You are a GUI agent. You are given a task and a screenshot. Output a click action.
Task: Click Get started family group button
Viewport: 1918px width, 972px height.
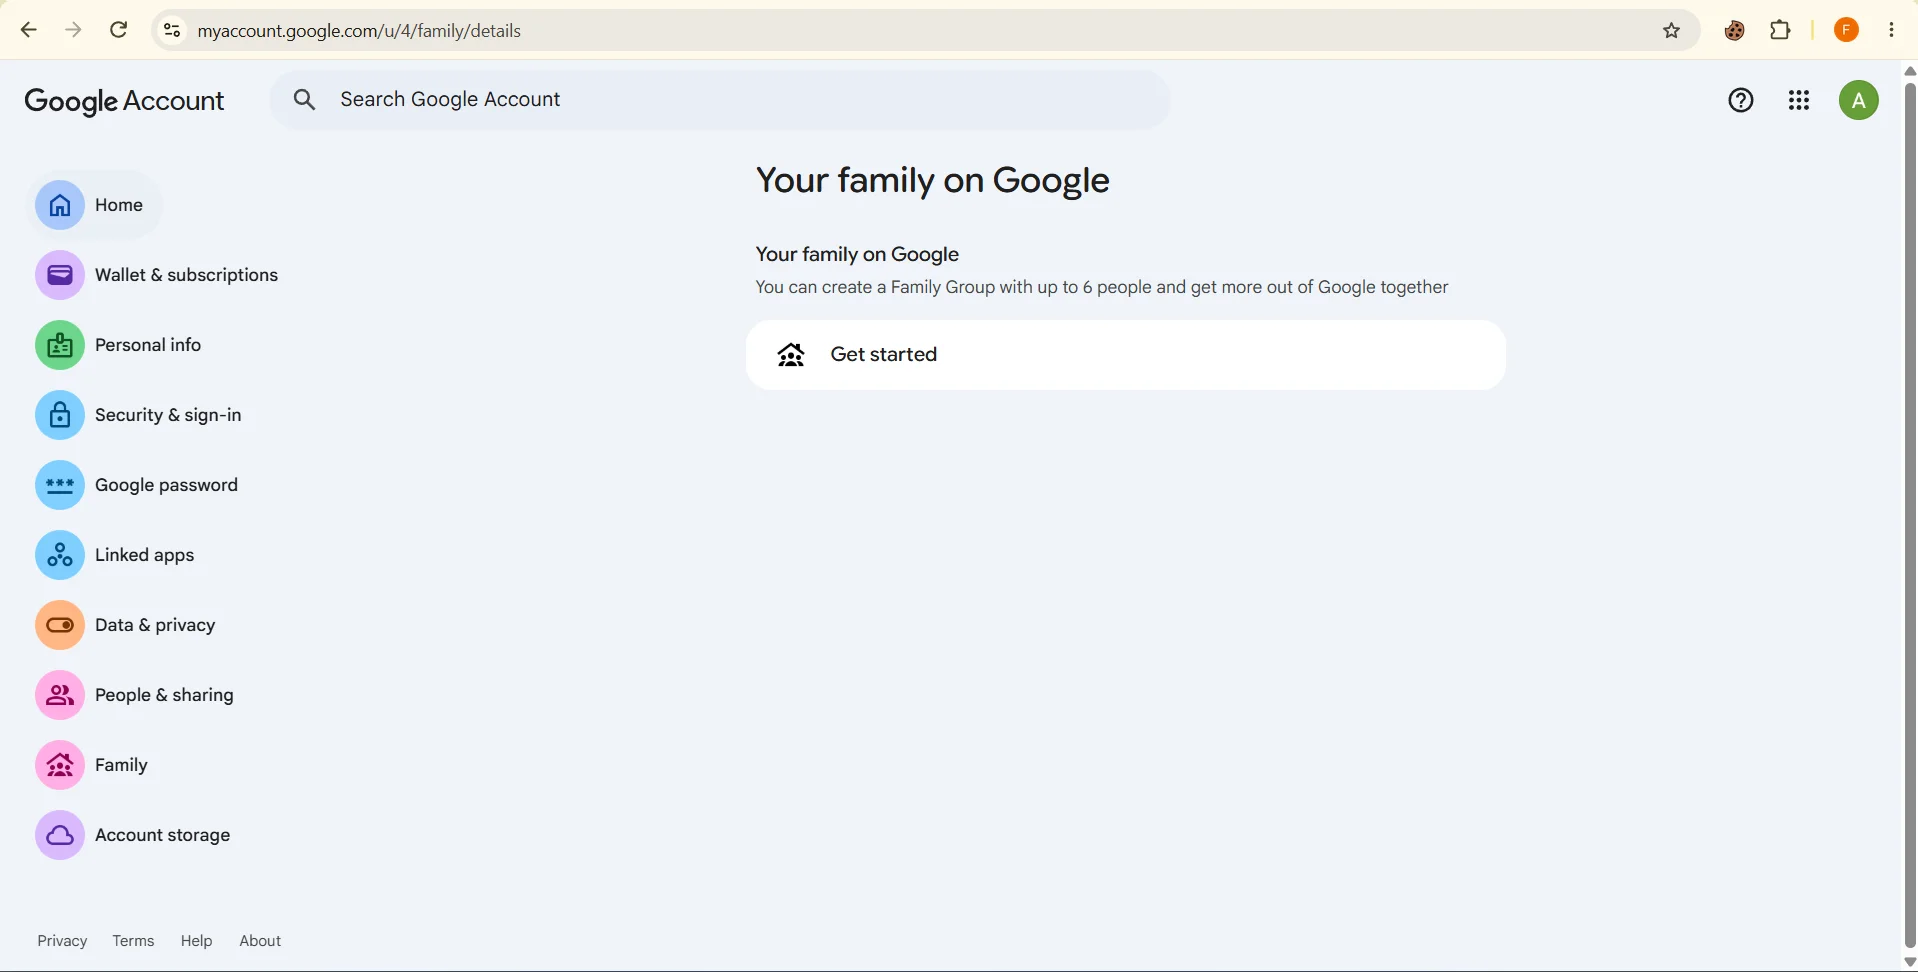point(1125,355)
